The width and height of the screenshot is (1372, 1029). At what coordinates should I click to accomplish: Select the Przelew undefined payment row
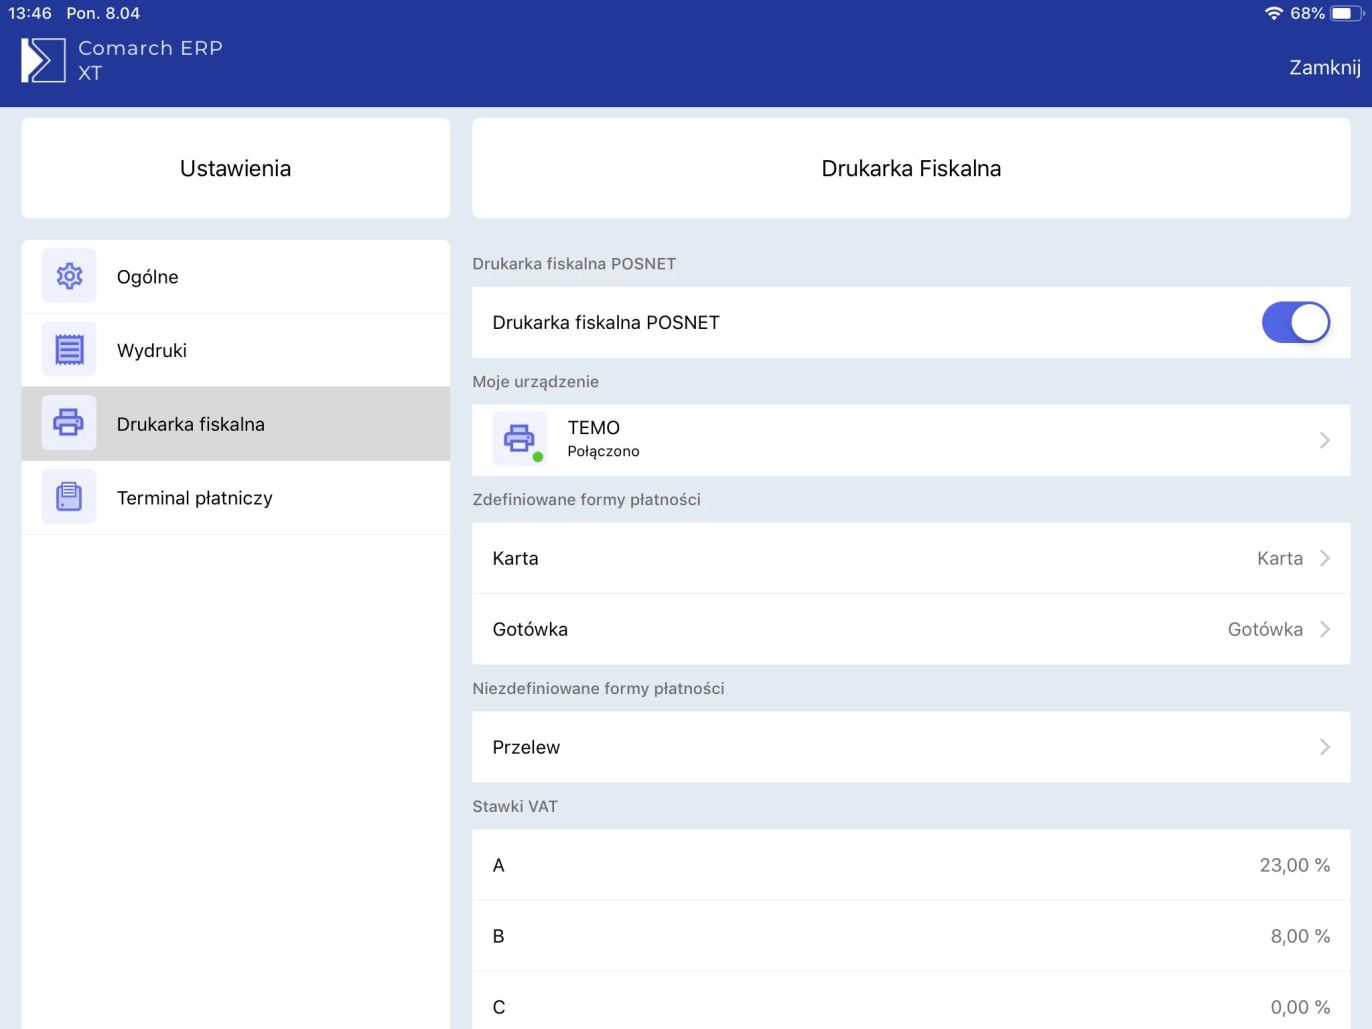[x=900, y=747]
